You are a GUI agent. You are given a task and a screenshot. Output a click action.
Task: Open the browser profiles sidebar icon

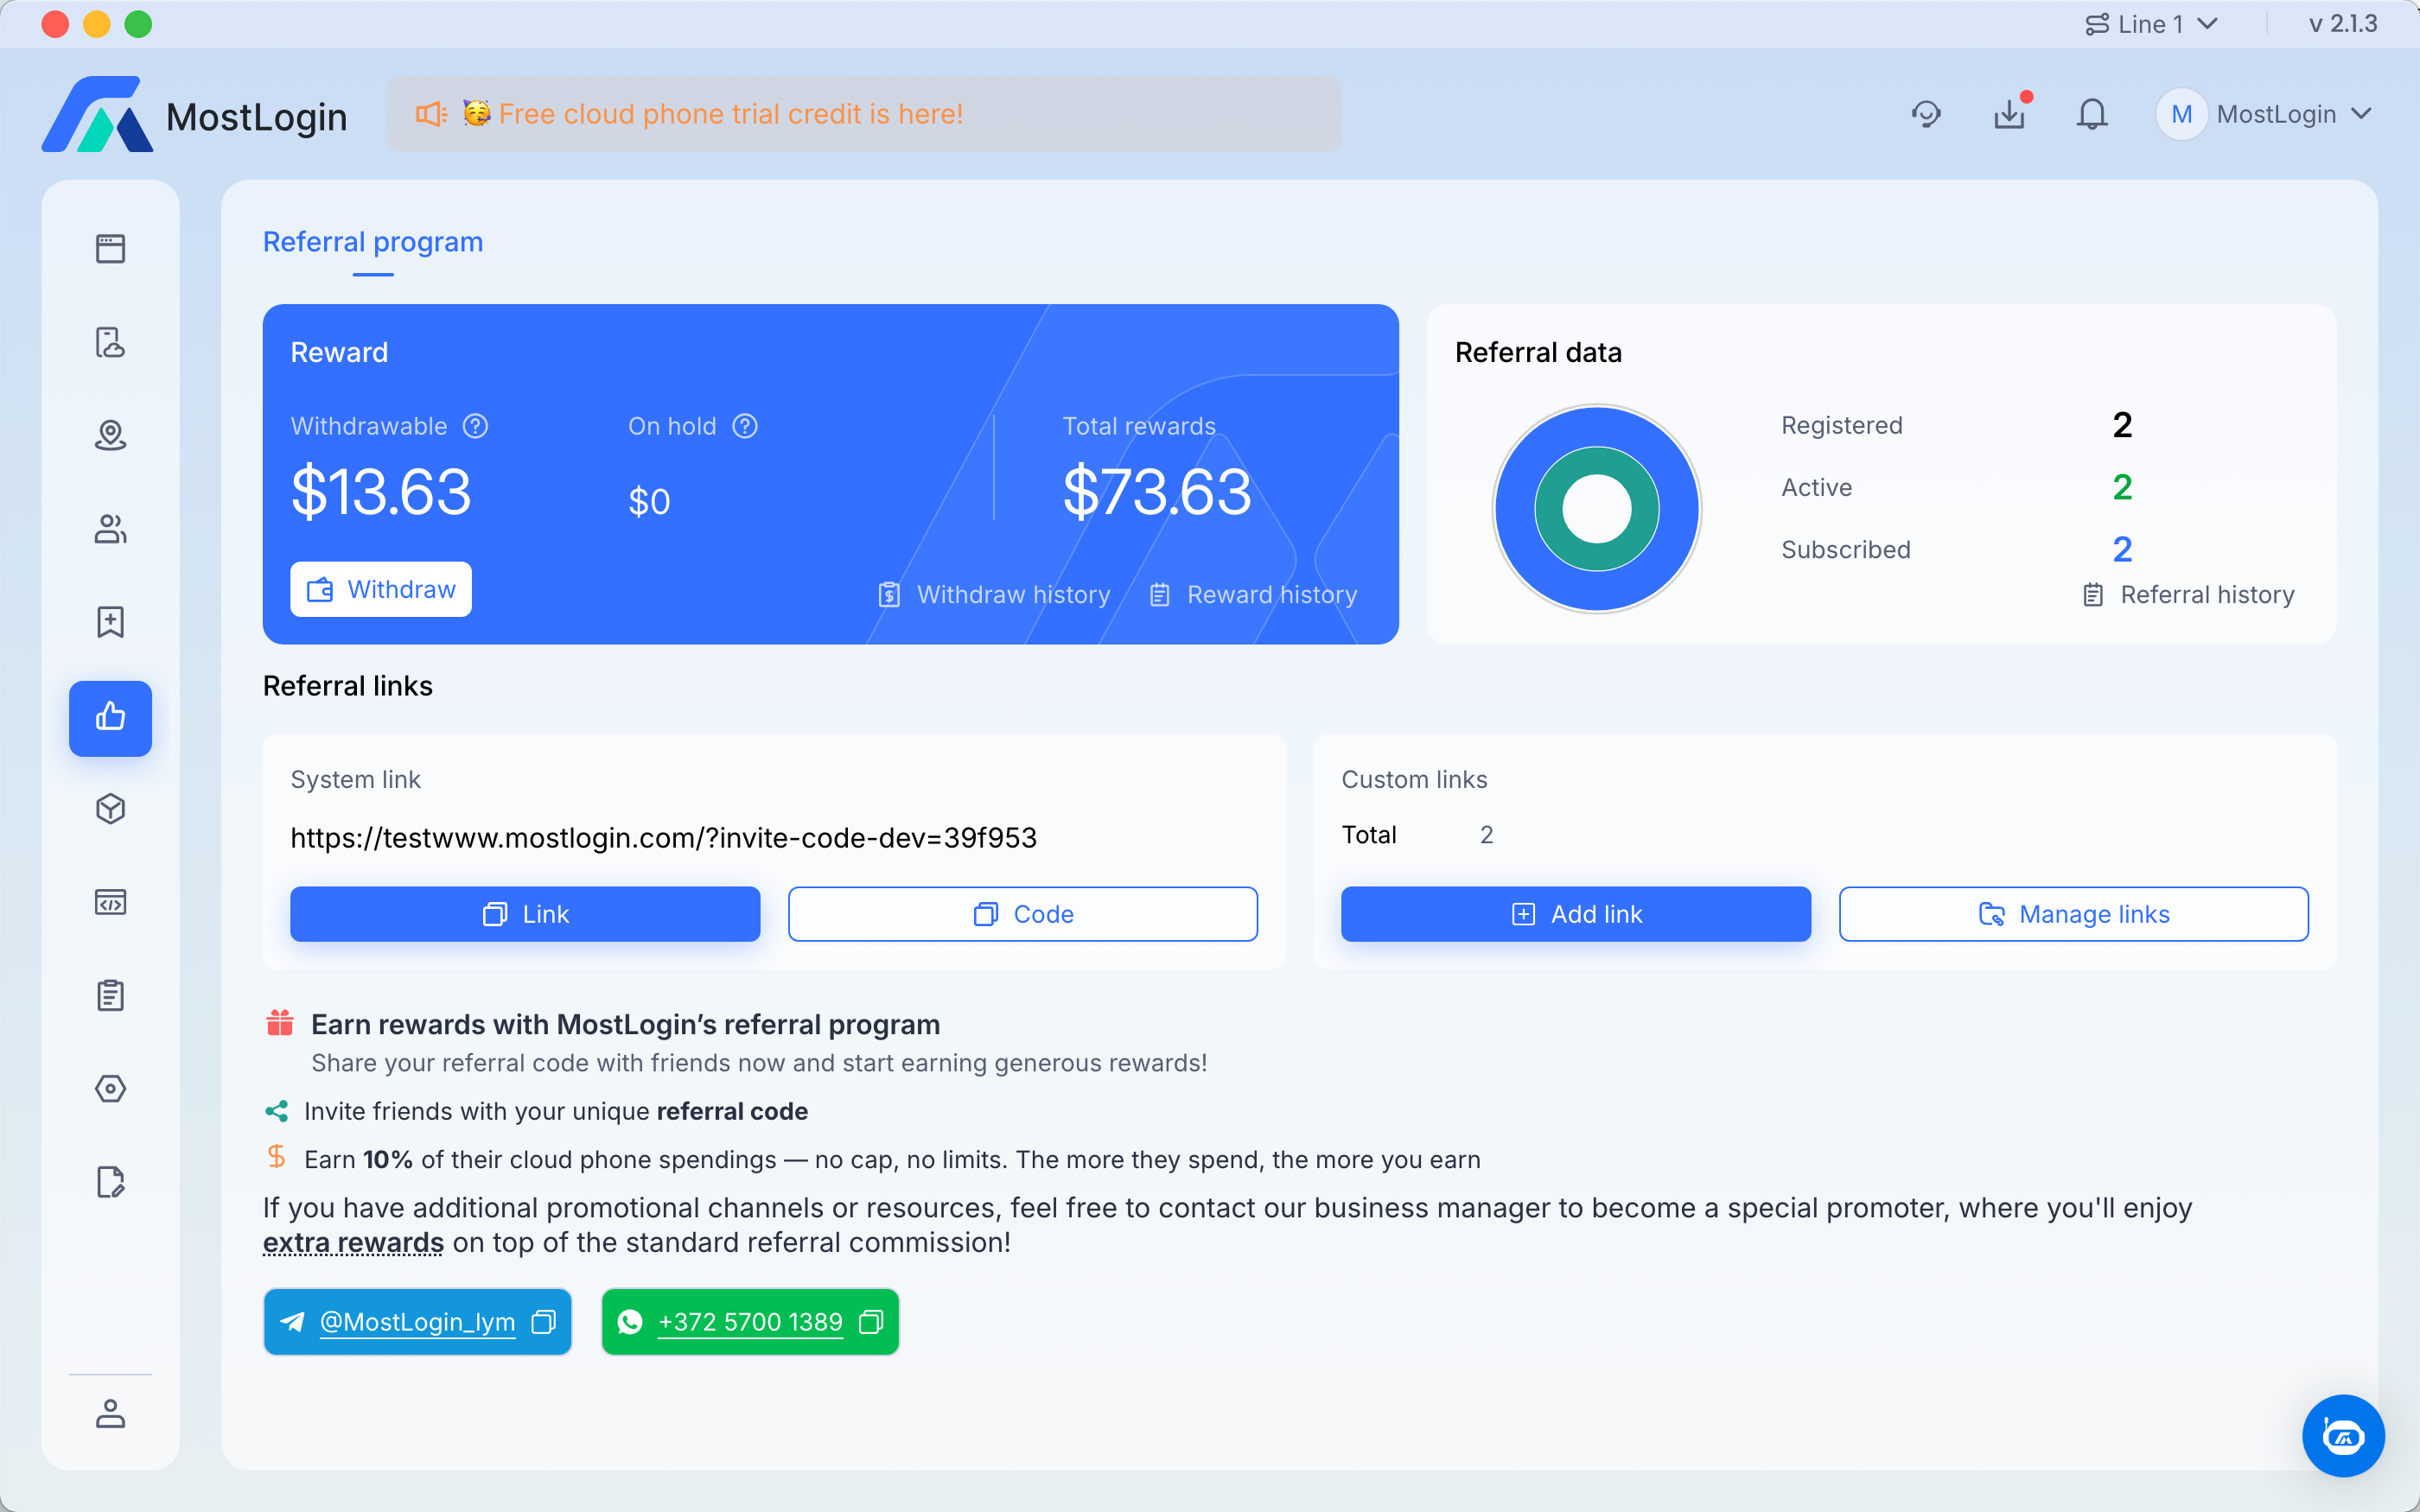(x=110, y=248)
